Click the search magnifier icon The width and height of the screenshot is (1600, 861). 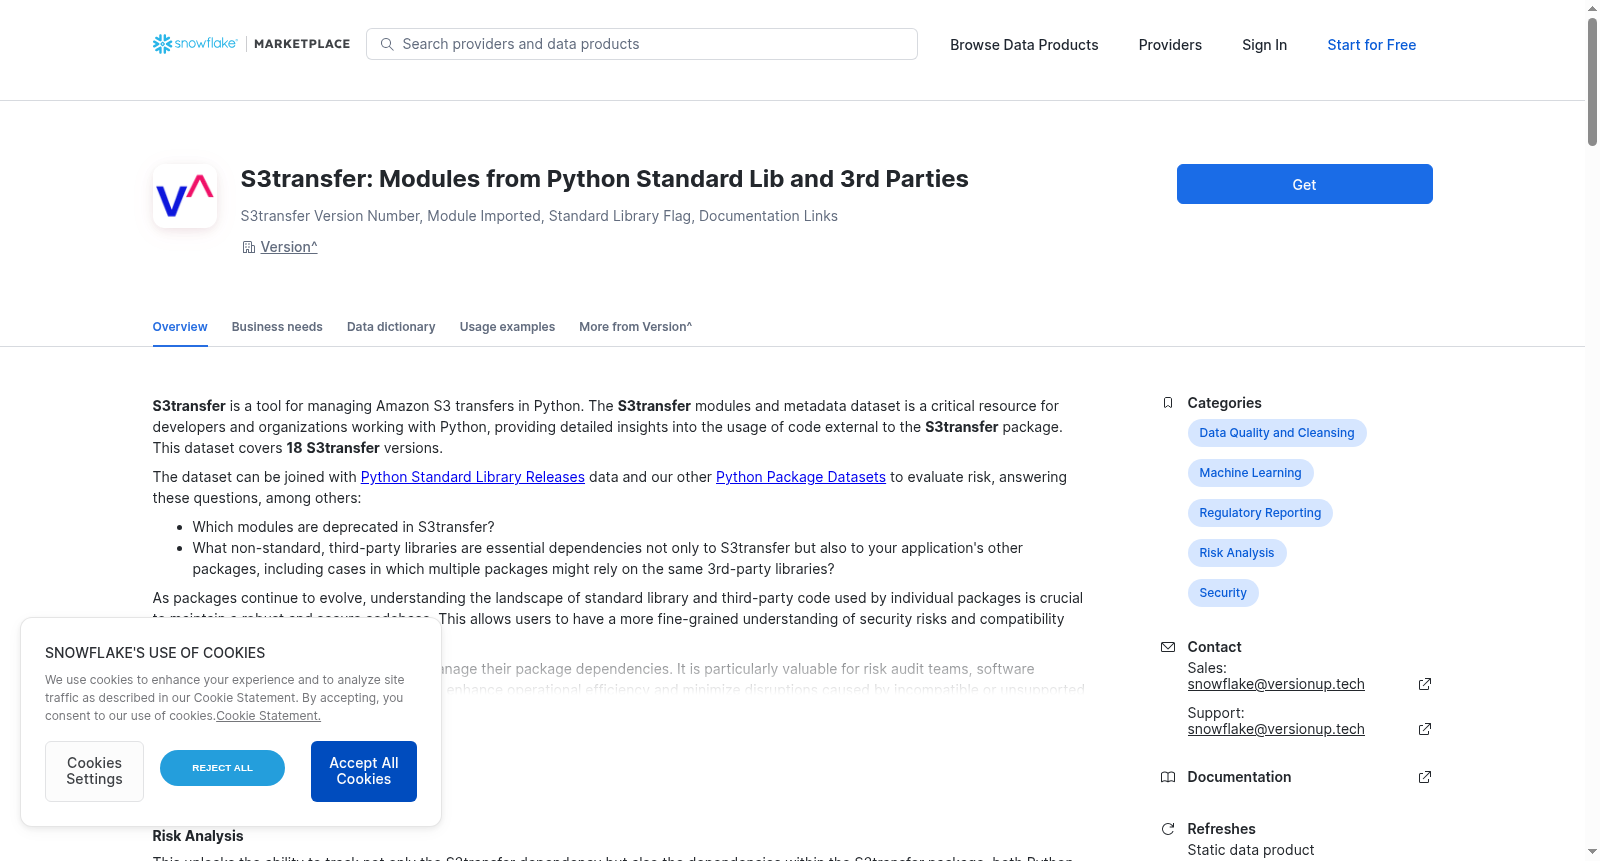[387, 44]
